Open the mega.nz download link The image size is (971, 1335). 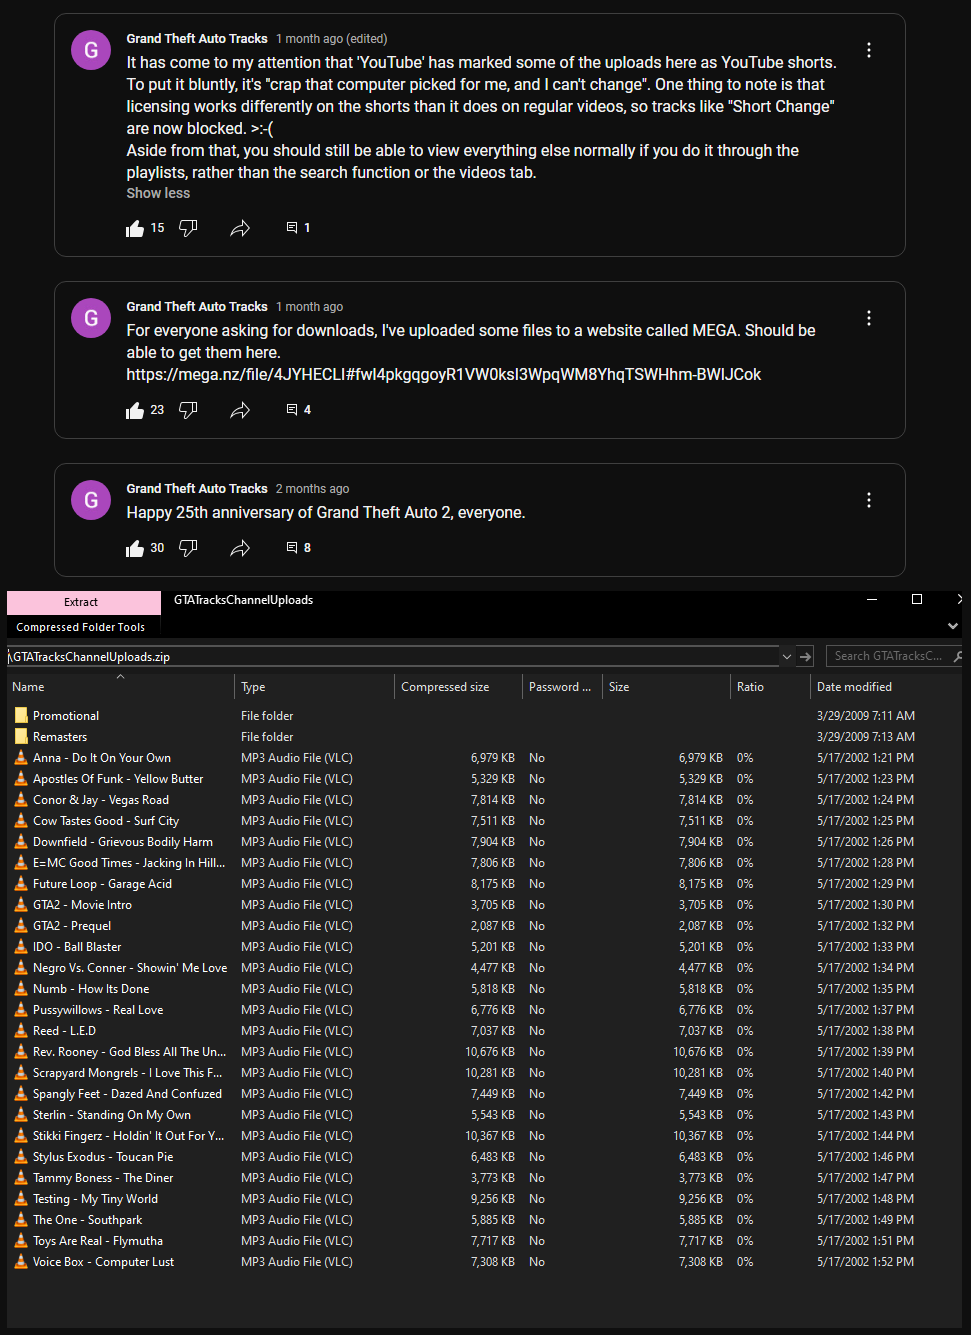tap(443, 375)
